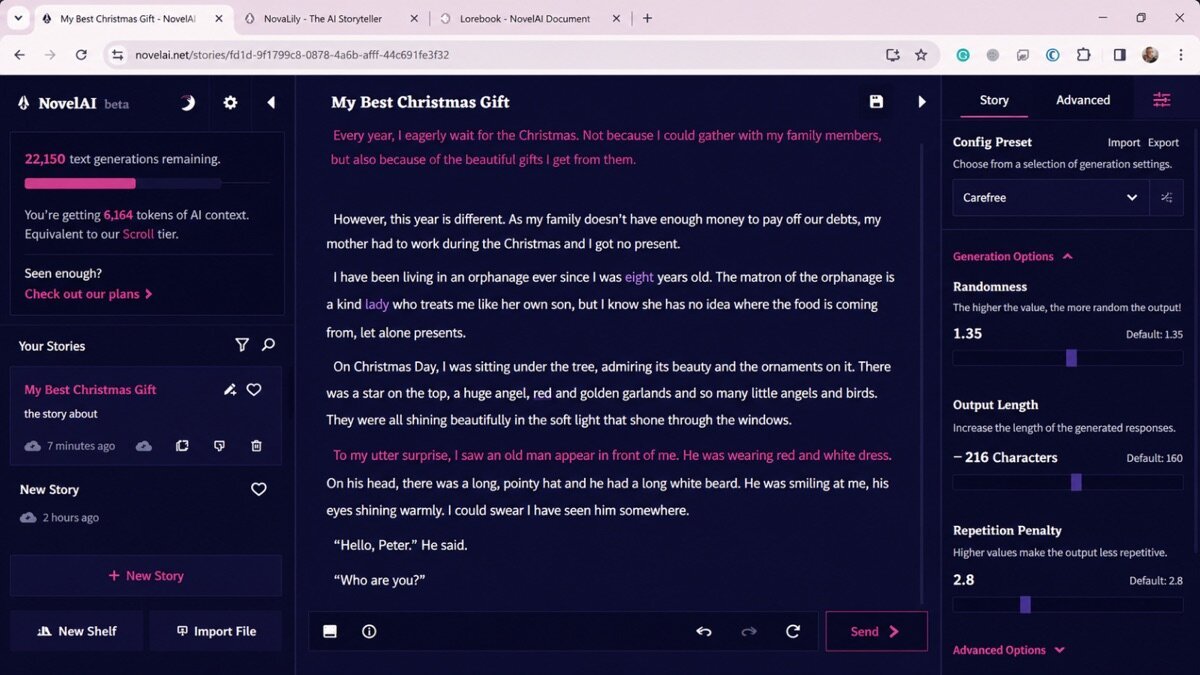Delete My Best Christmas Gift with trash icon
Image resolution: width=1200 pixels, height=675 pixels.
click(256, 446)
